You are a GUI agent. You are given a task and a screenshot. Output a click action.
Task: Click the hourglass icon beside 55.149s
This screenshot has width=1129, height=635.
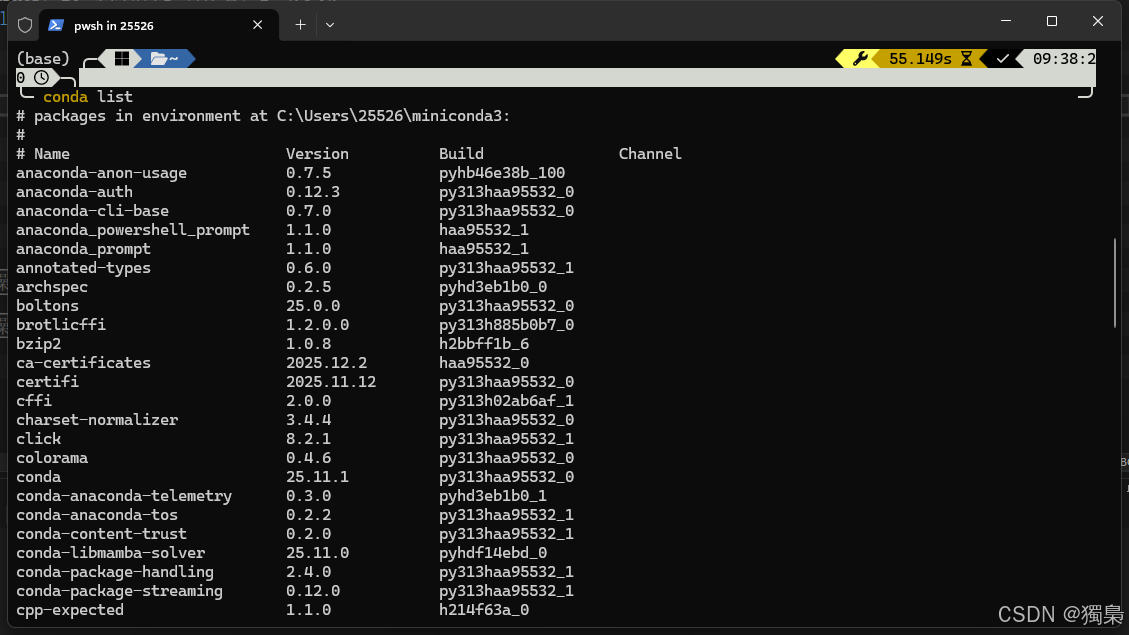(966, 58)
